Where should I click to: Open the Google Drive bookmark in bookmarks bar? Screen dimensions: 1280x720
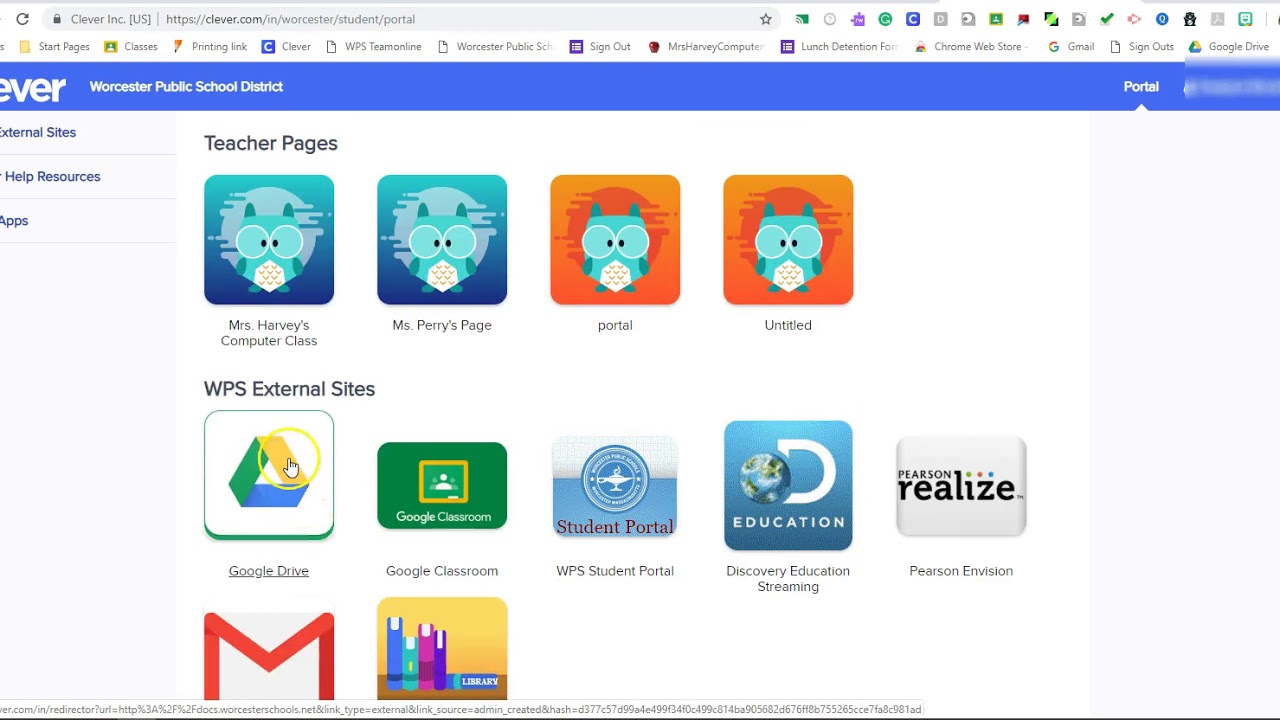[1229, 46]
